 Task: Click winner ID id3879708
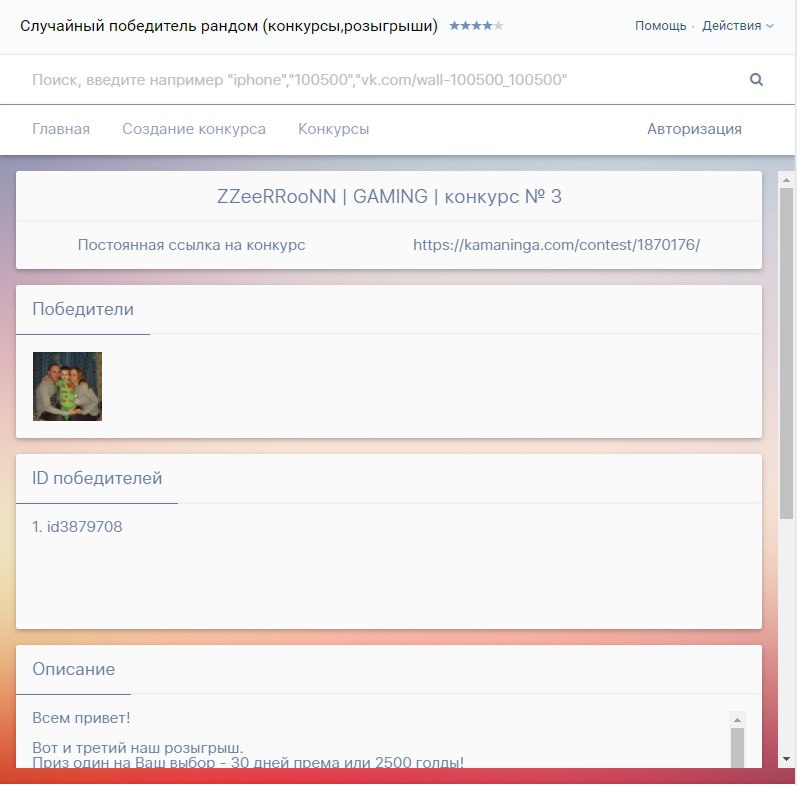[84, 527]
